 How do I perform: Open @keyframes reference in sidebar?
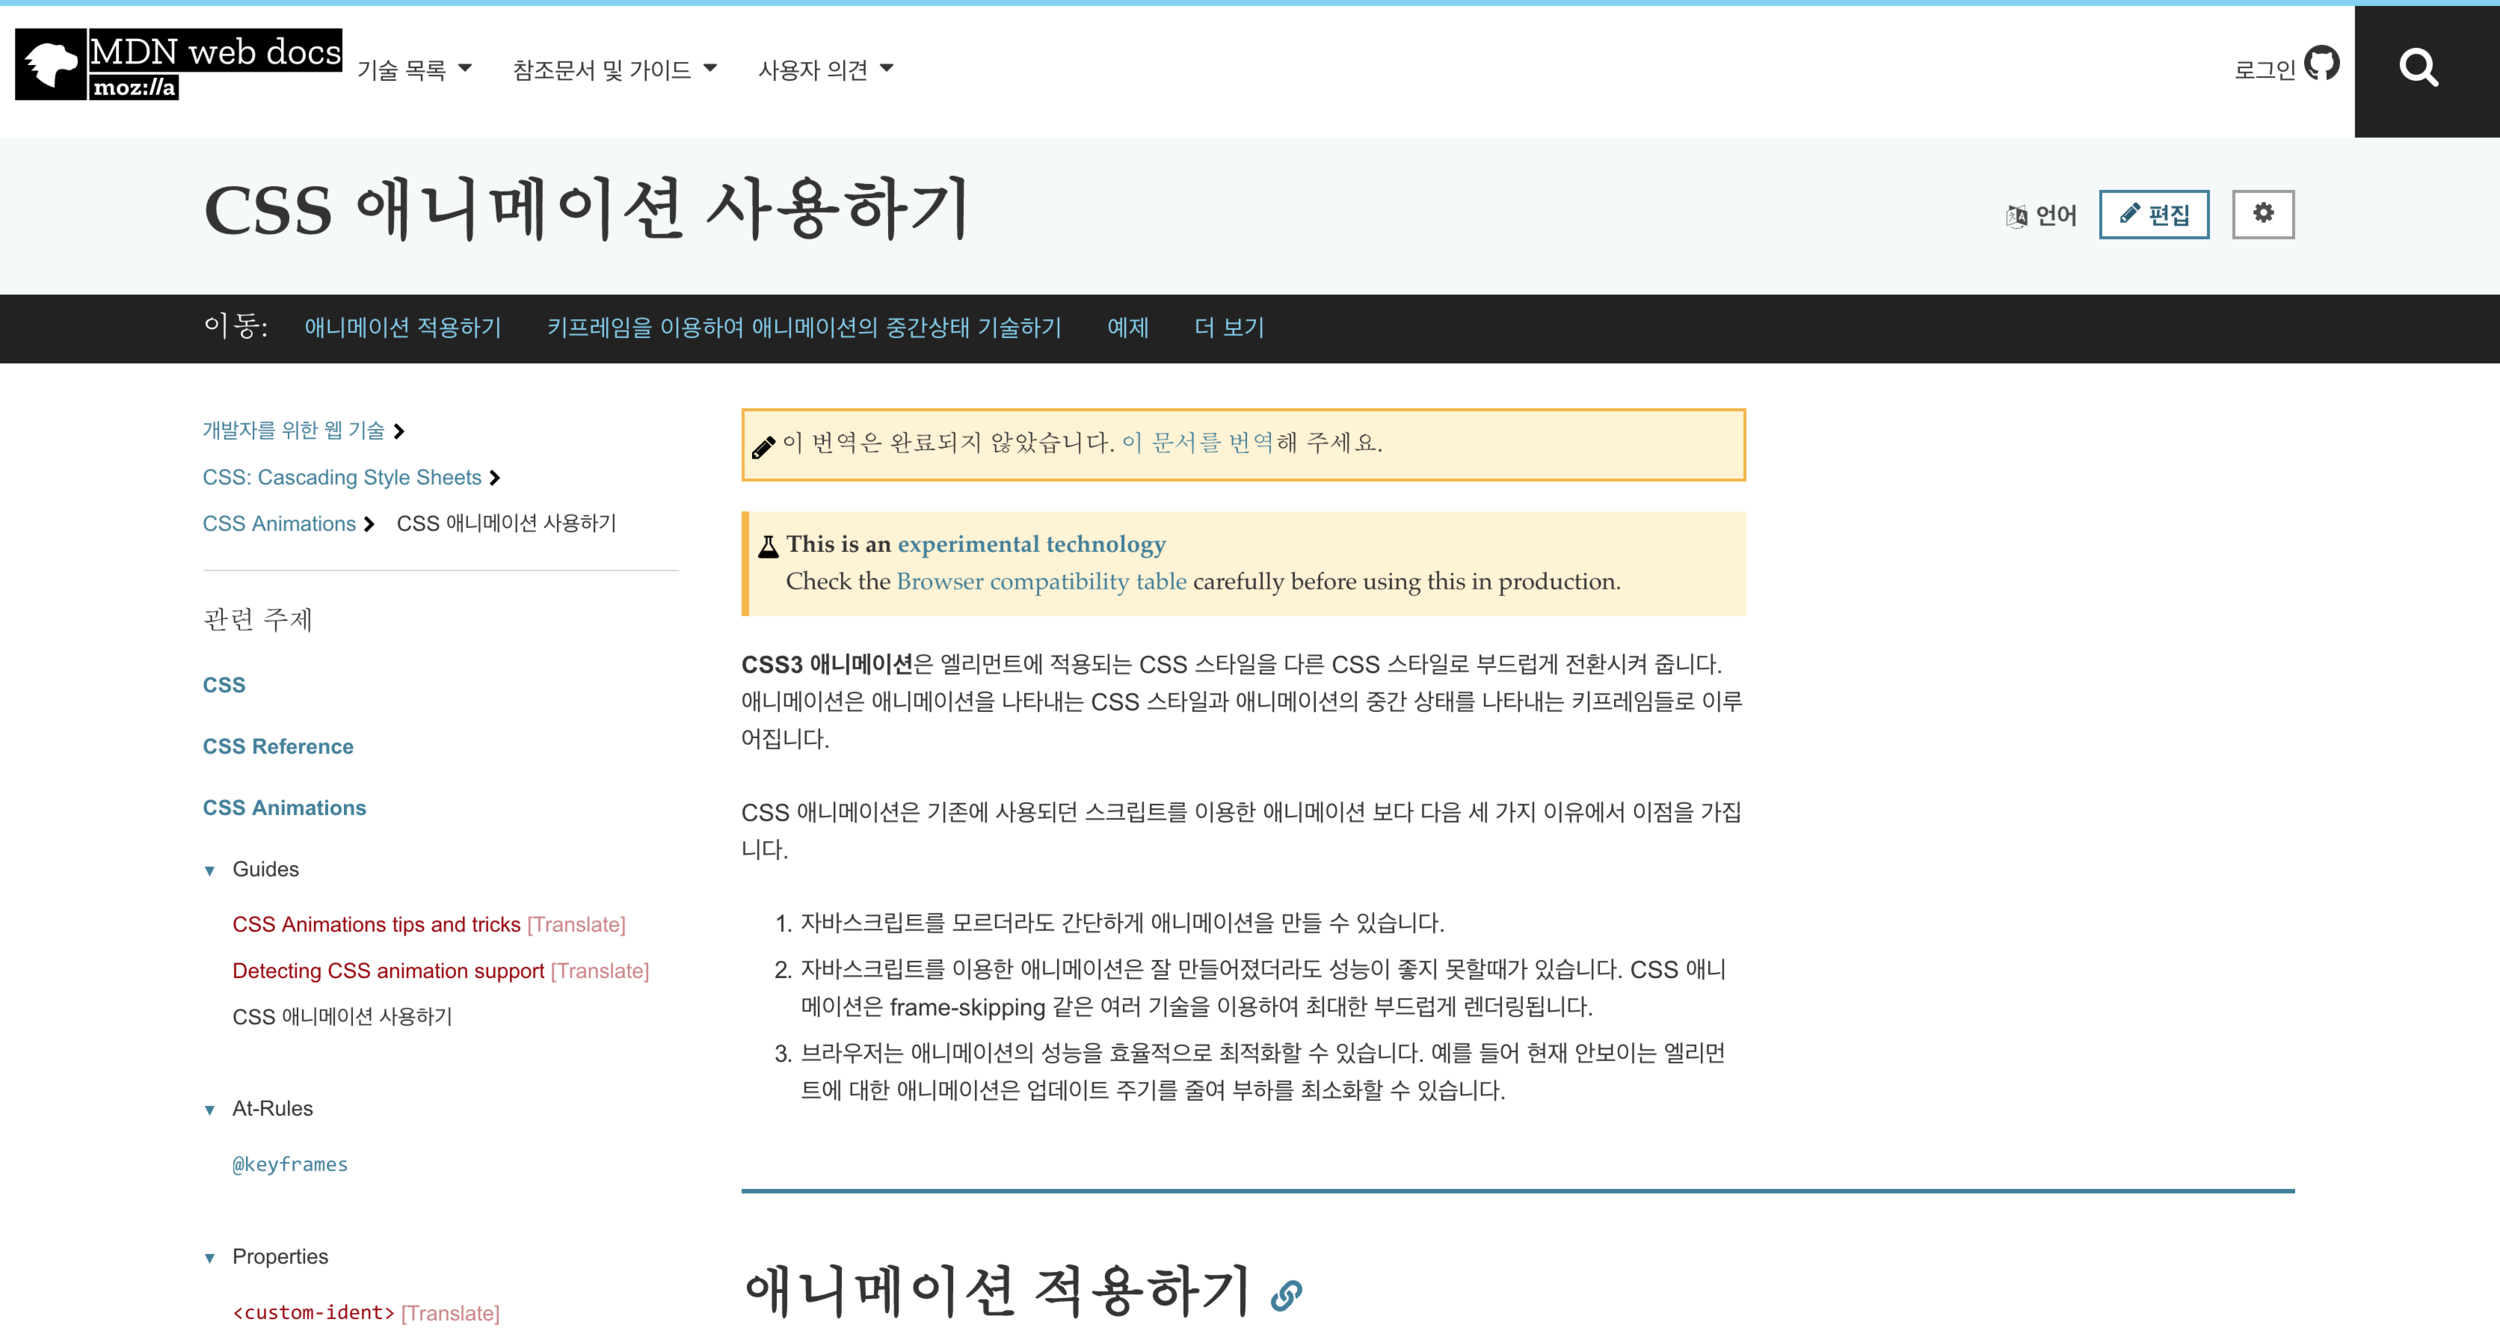click(290, 1164)
